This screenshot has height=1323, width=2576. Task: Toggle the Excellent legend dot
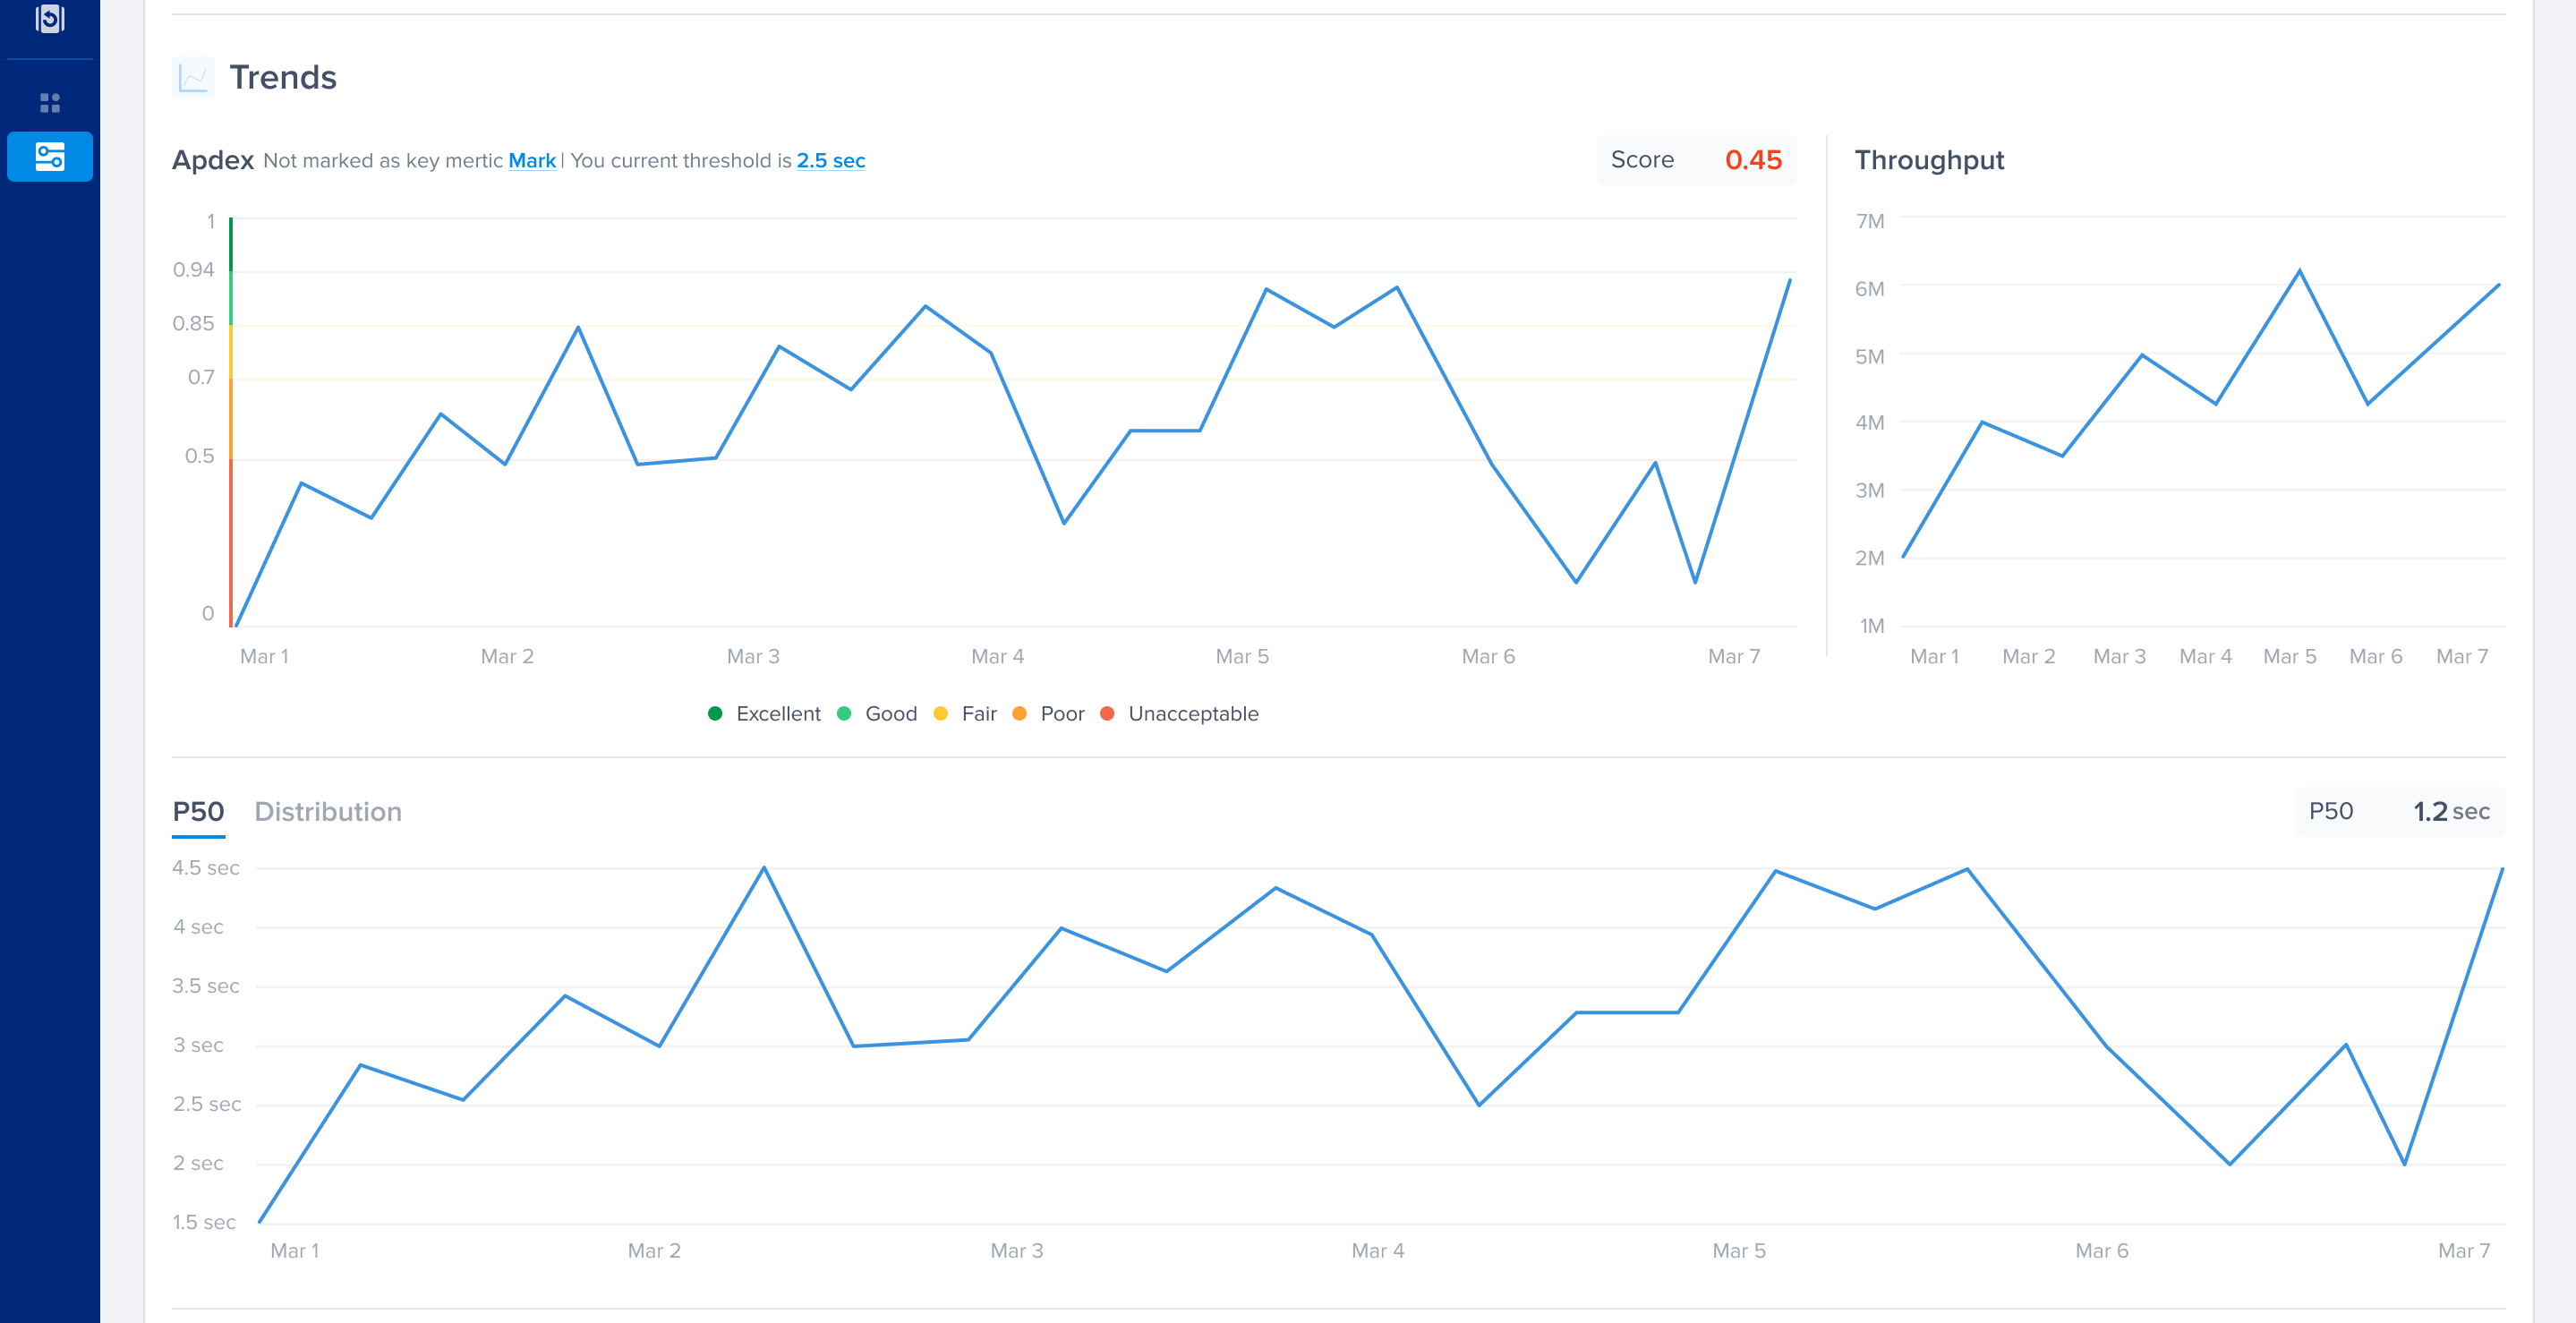tap(715, 713)
